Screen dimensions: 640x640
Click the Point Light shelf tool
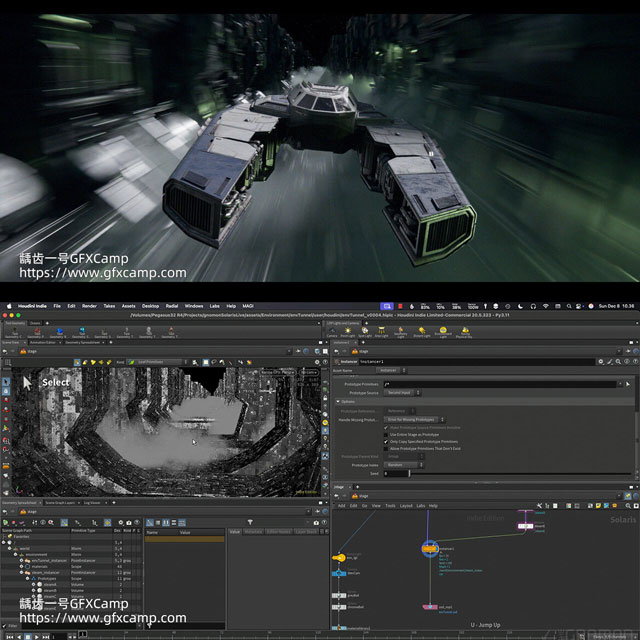(x=348, y=331)
